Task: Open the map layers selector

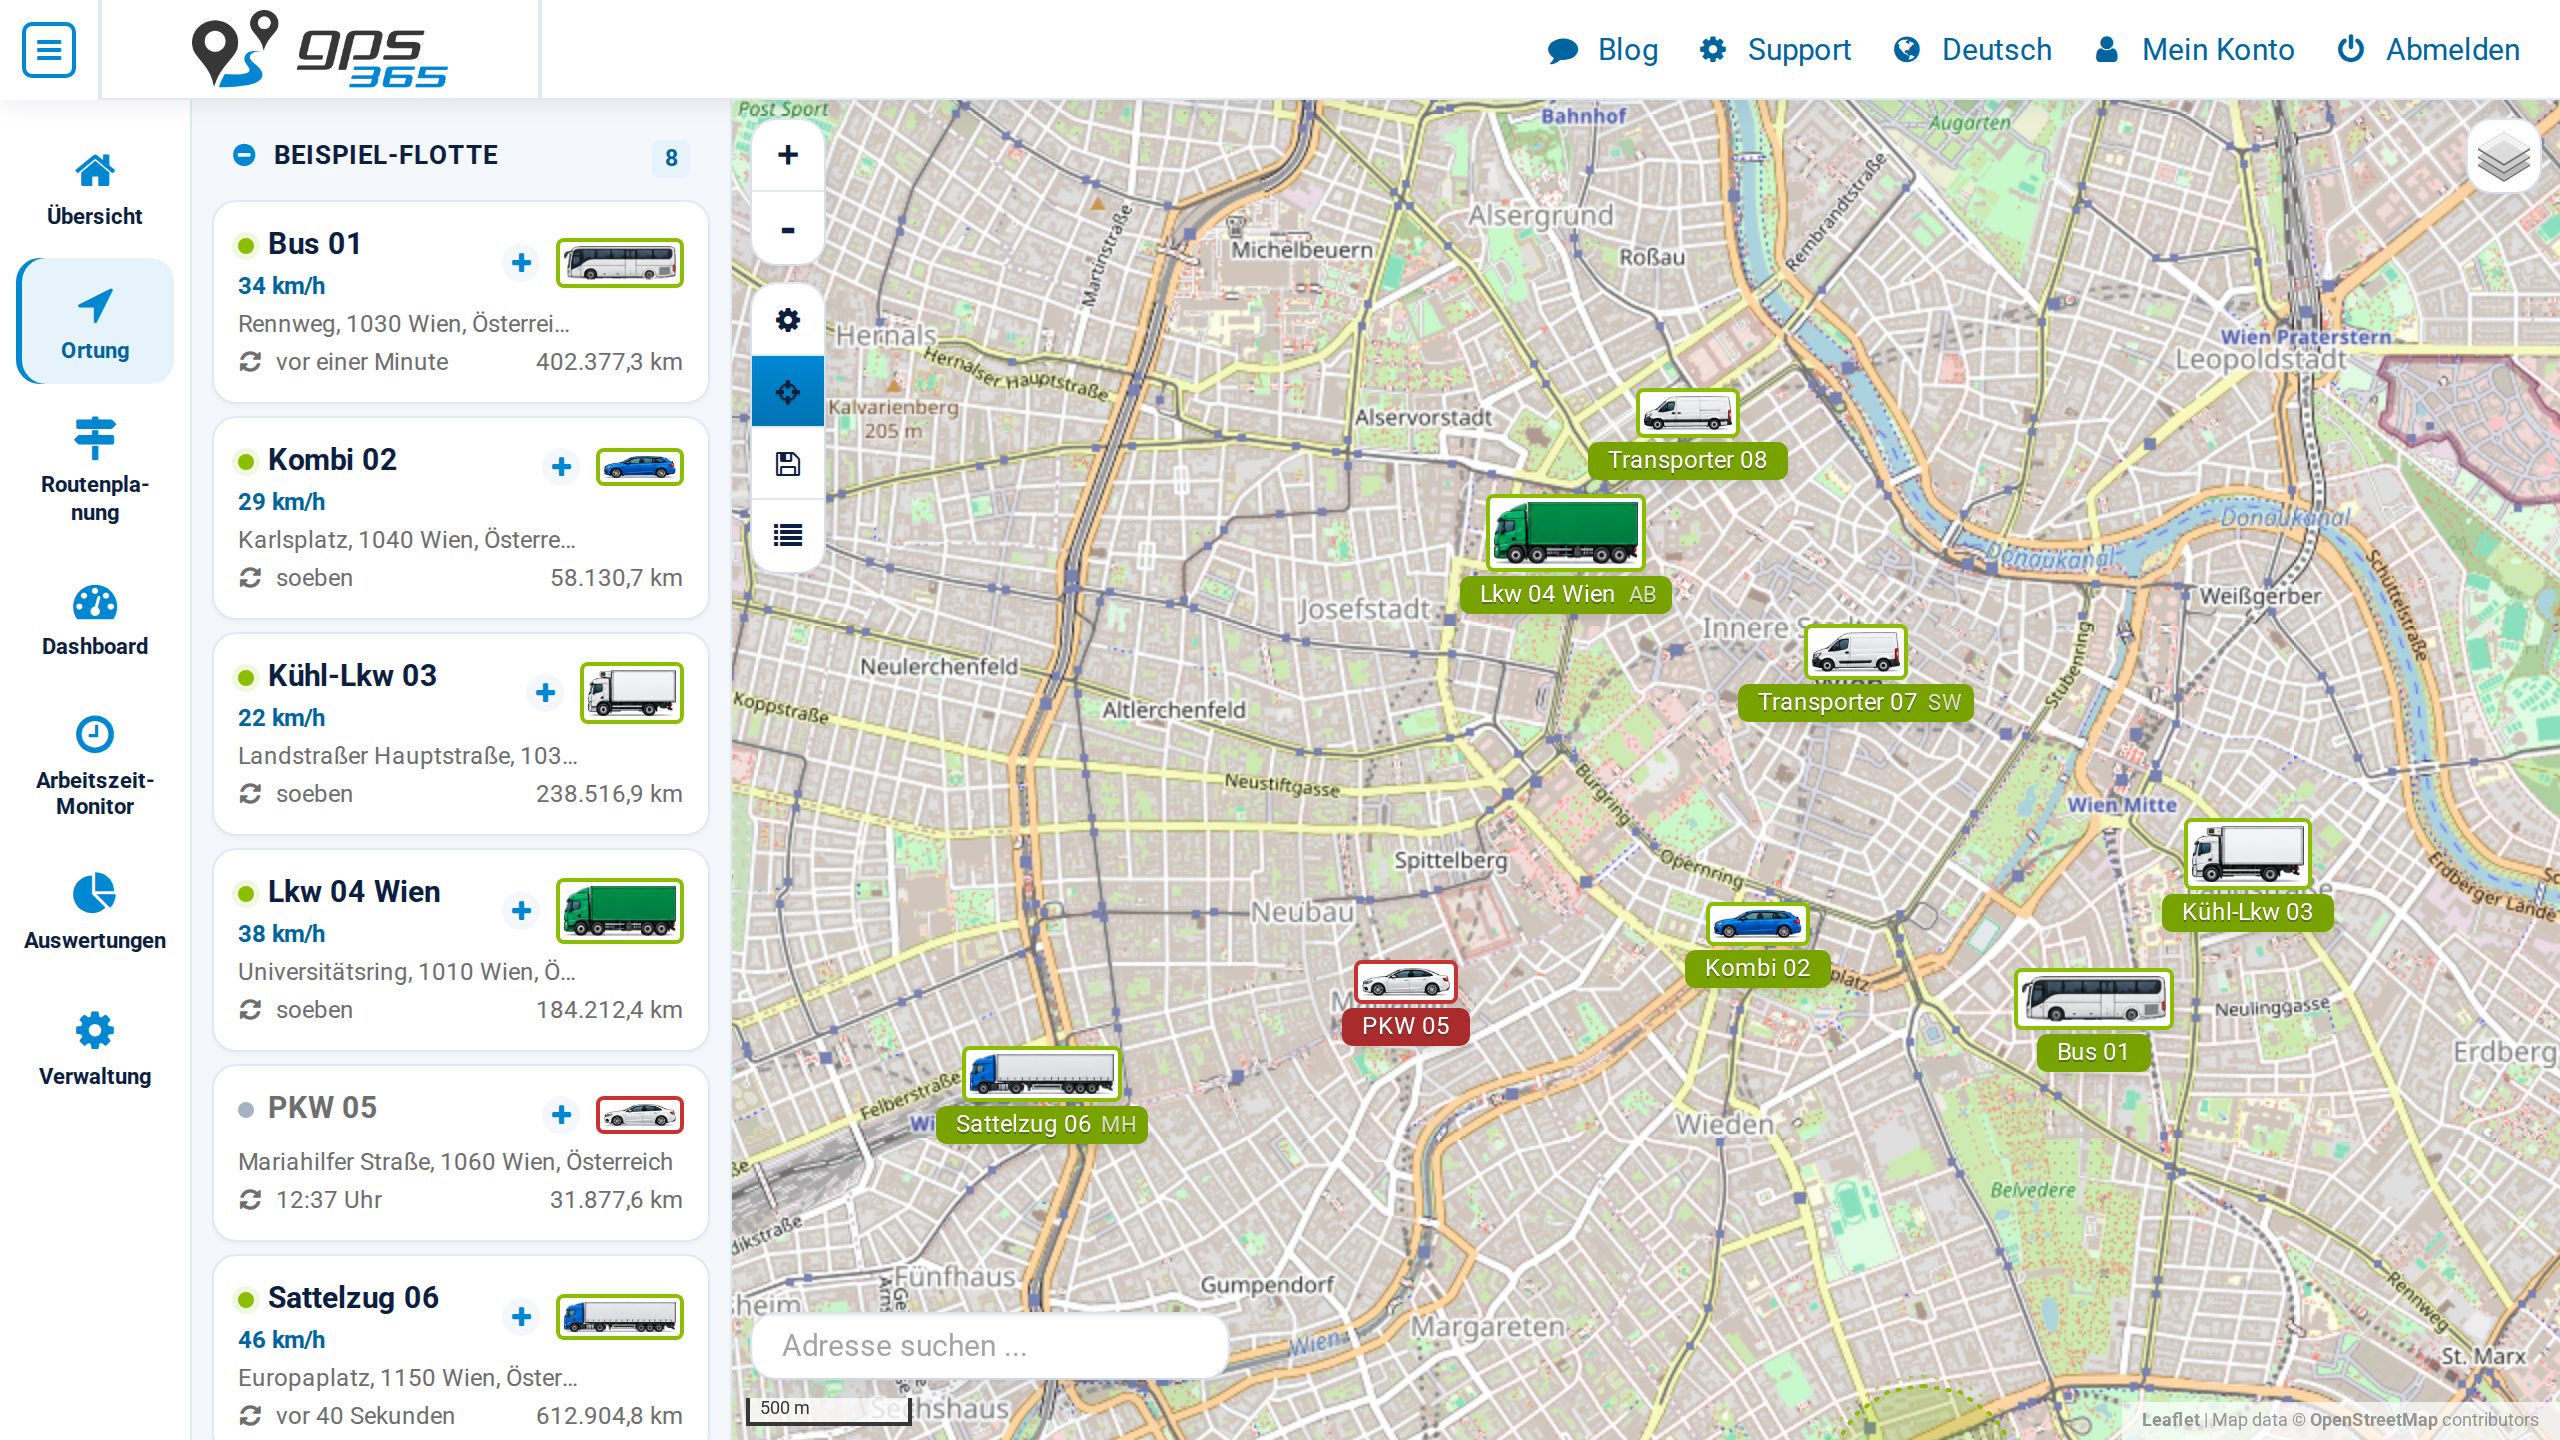Action: click(2503, 157)
